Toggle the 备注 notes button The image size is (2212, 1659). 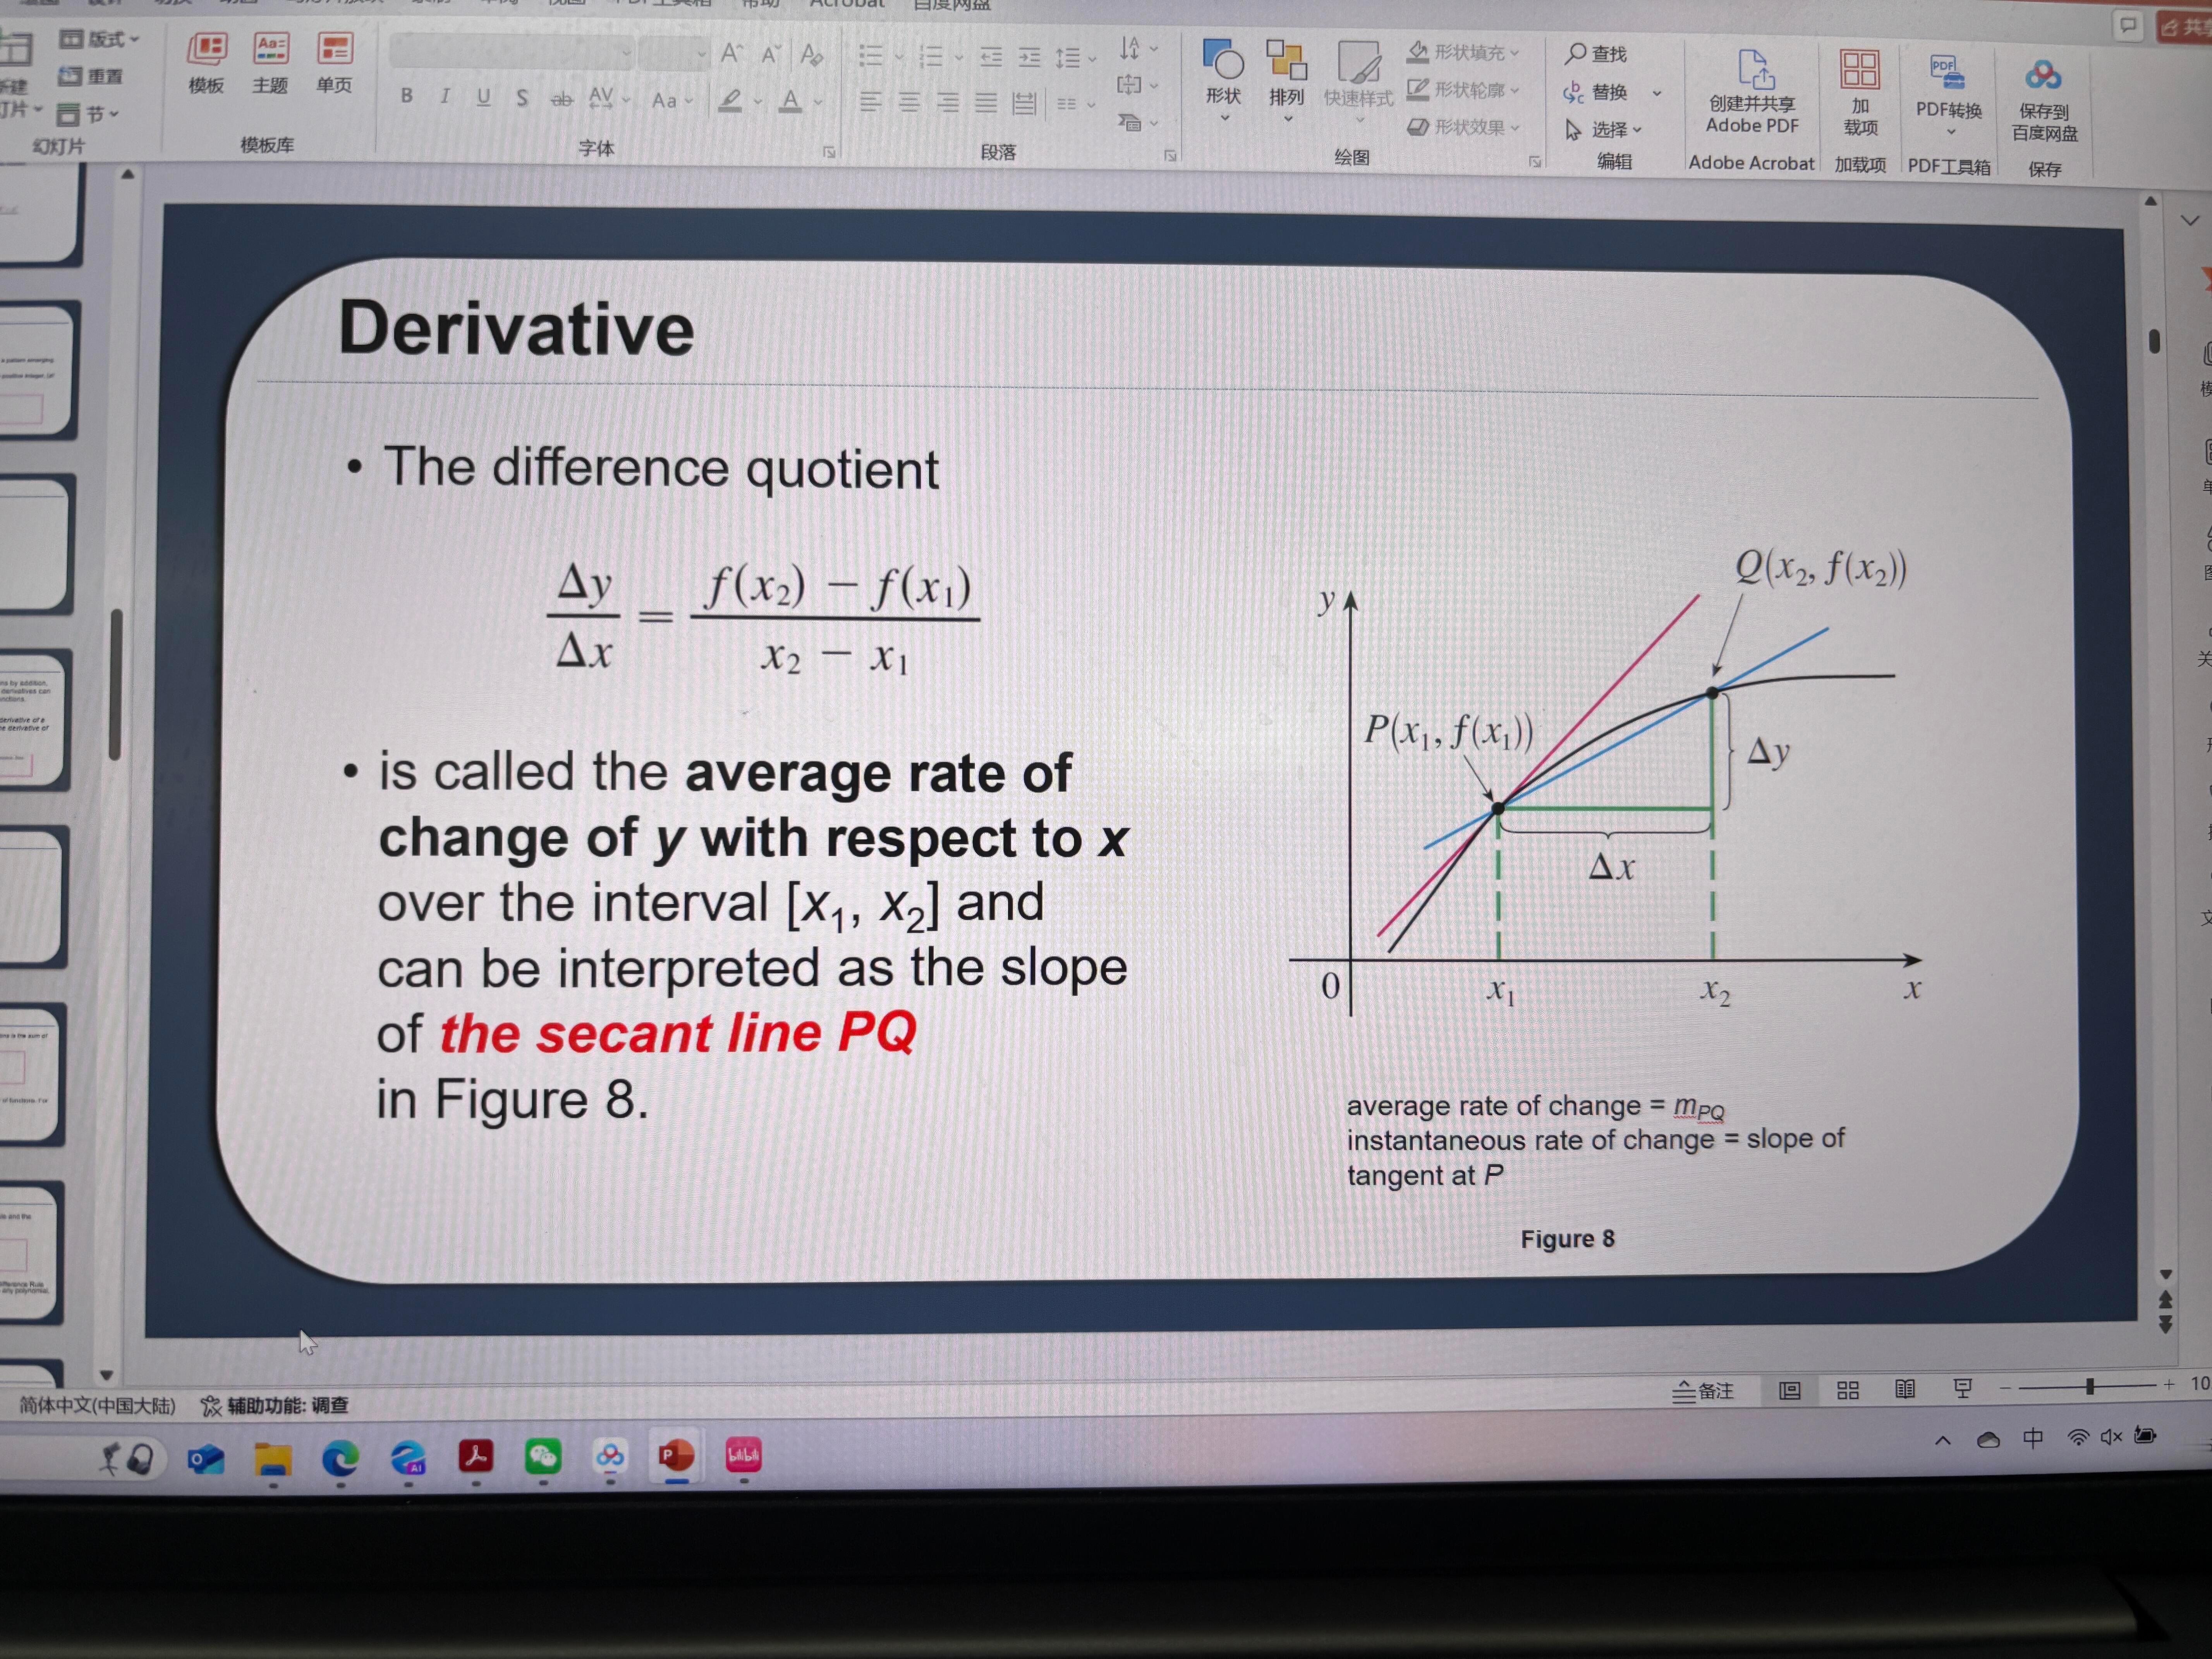tap(1704, 1391)
